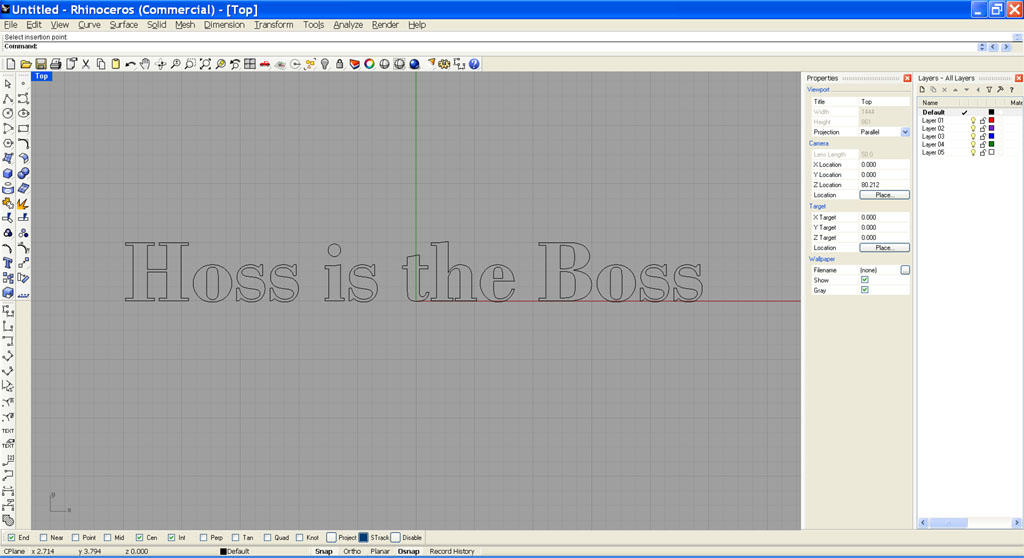The image size is (1024, 558).
Task: Enable the Point osnap checkbox
Action: (75, 538)
